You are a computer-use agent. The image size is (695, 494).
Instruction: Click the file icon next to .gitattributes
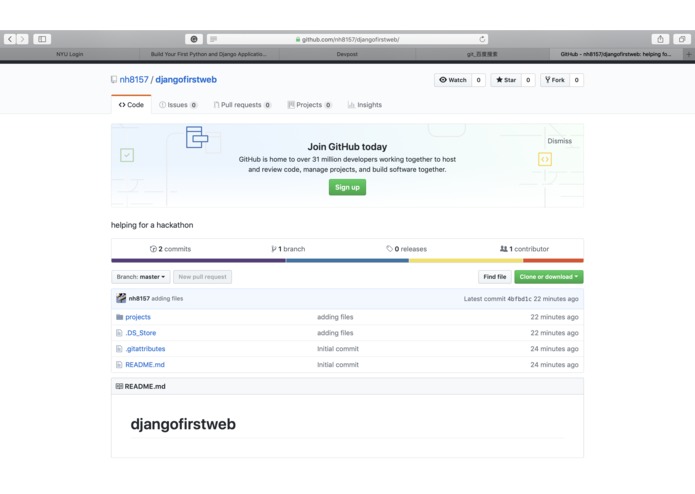pos(119,349)
